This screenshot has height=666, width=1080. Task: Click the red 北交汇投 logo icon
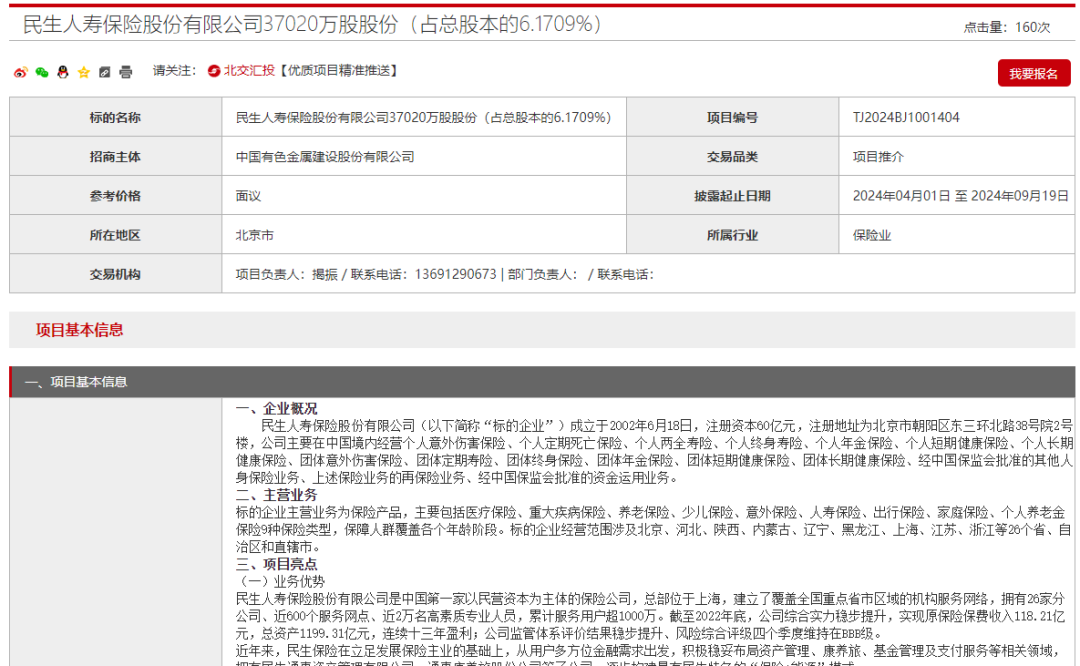pyautogui.click(x=213, y=71)
